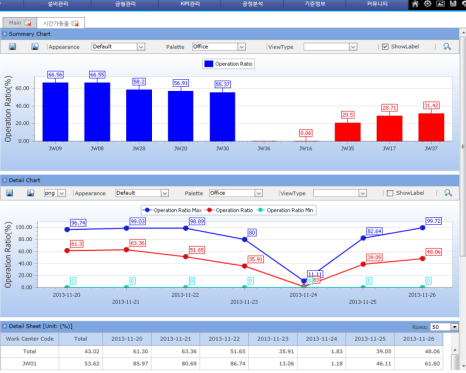Click the magnifier icon in Summary Chart toolbar
The image size is (466, 373).
(x=447, y=47)
